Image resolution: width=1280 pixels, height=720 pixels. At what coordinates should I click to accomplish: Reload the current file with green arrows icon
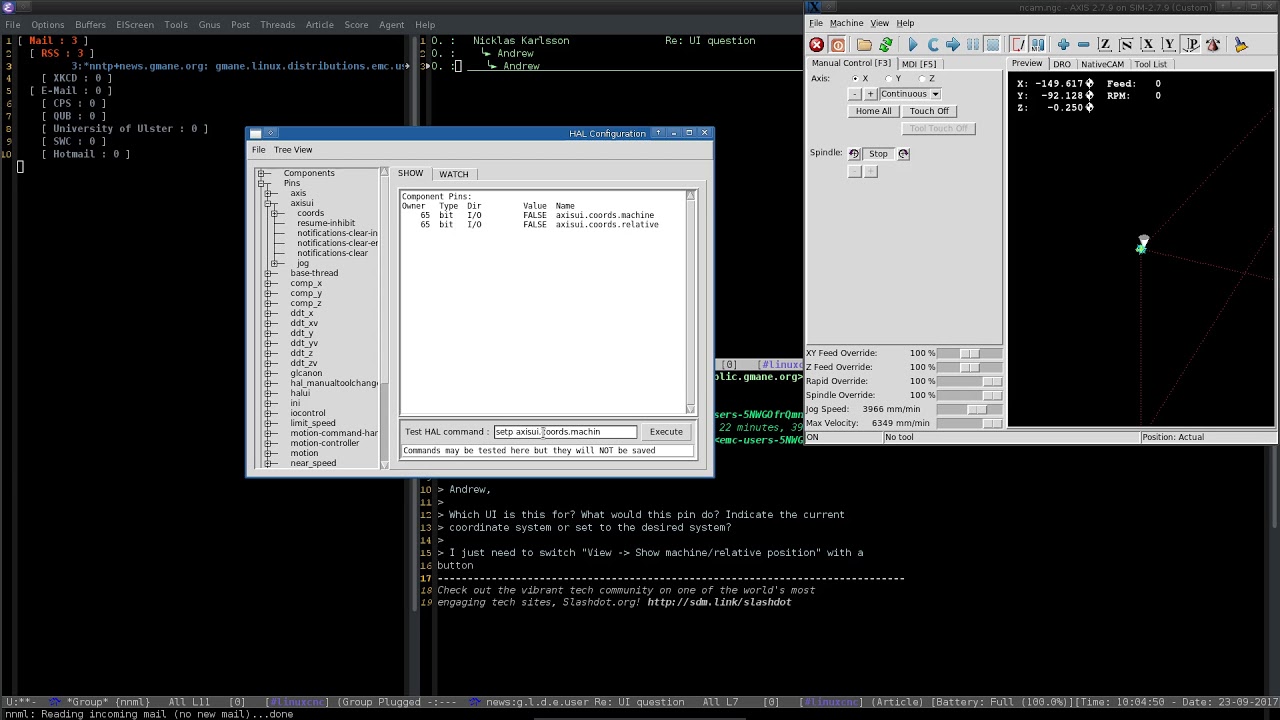coord(886,45)
